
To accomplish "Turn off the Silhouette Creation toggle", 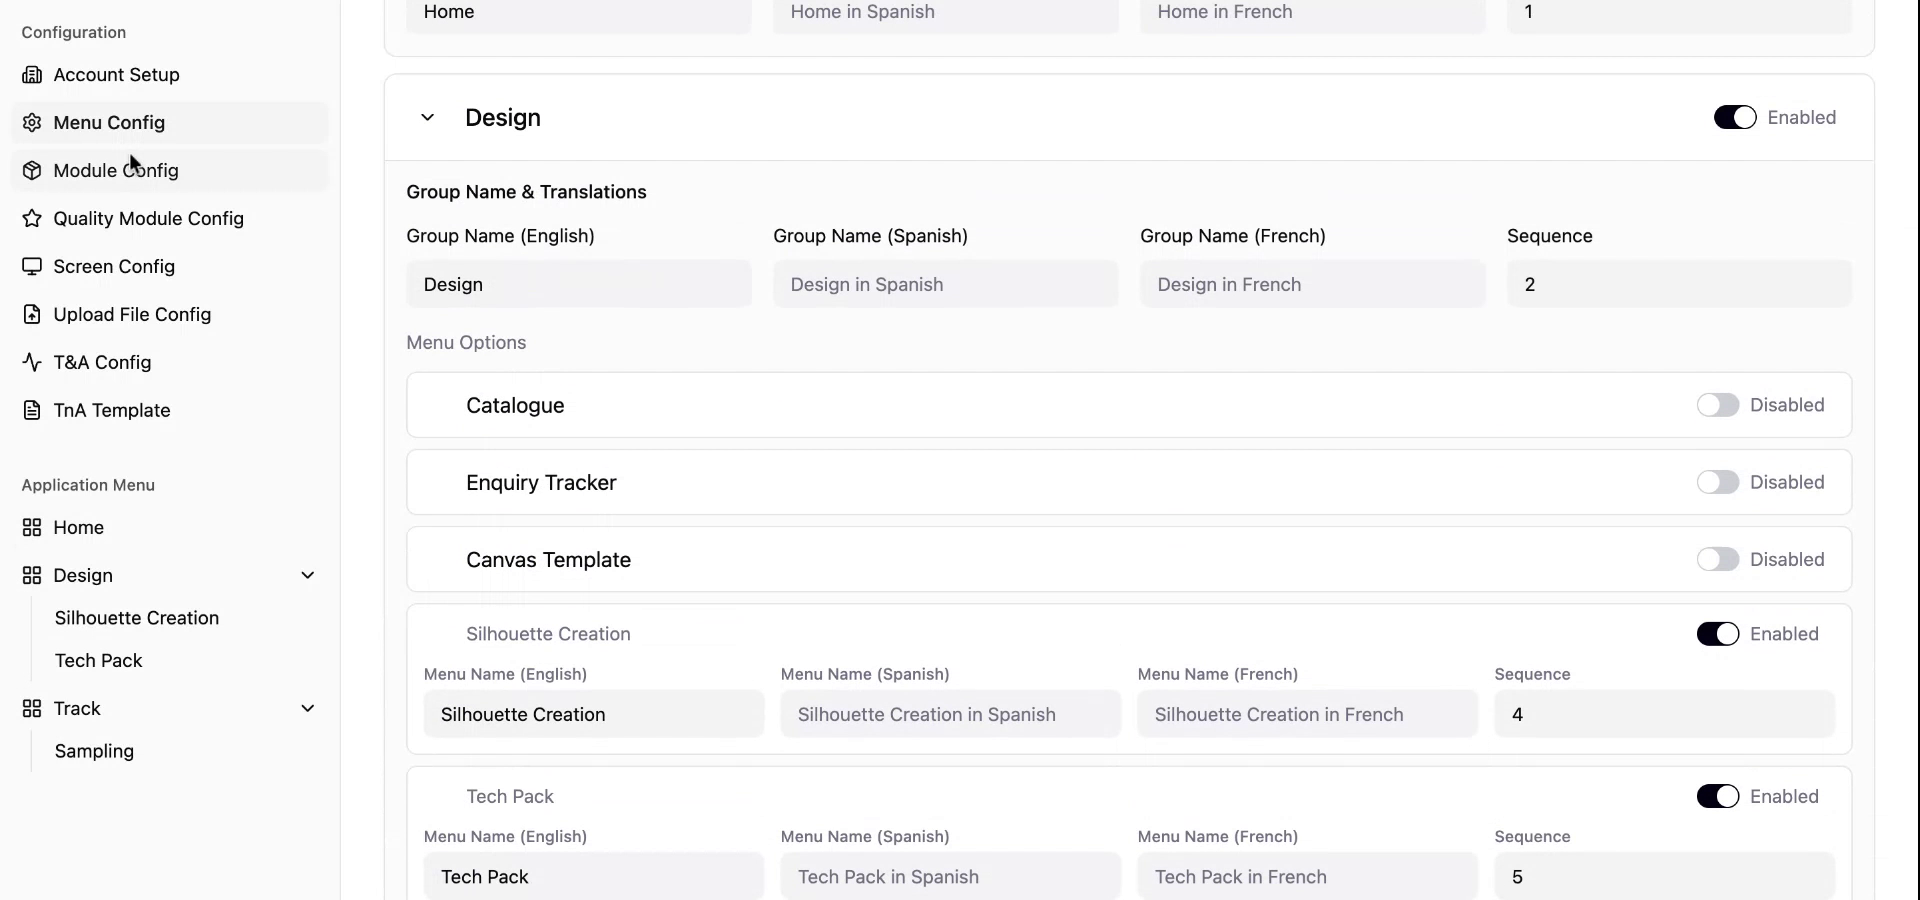I will [1718, 634].
